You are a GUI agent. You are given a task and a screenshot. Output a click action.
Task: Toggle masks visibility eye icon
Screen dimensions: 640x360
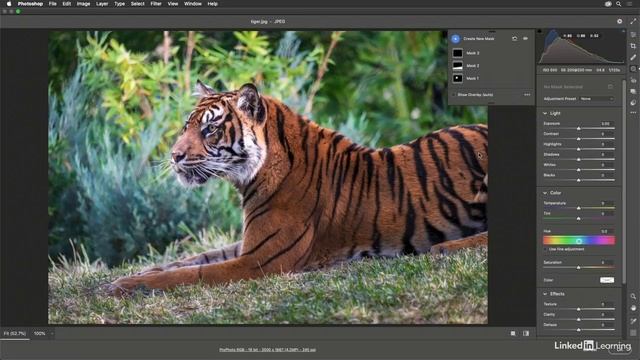(x=526, y=39)
